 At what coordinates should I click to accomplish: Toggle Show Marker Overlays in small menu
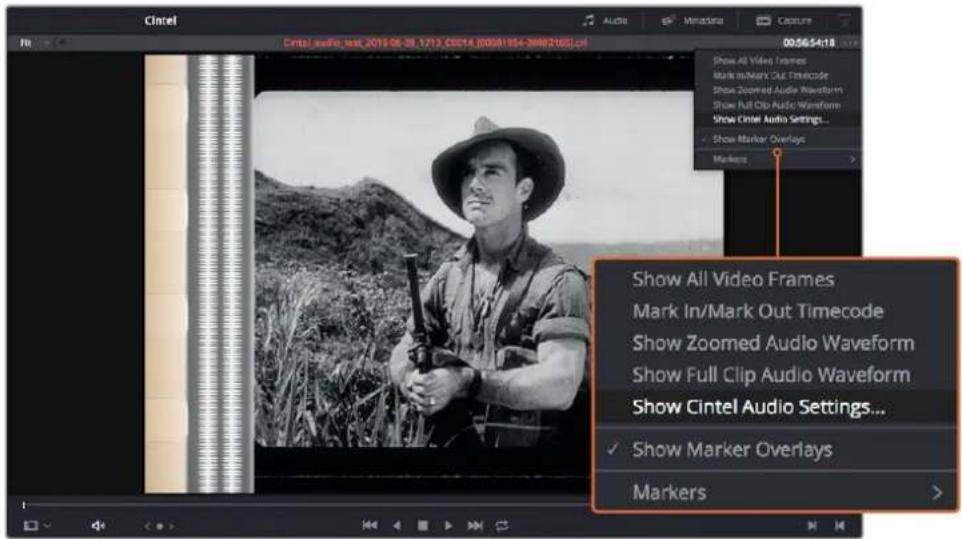[758, 139]
